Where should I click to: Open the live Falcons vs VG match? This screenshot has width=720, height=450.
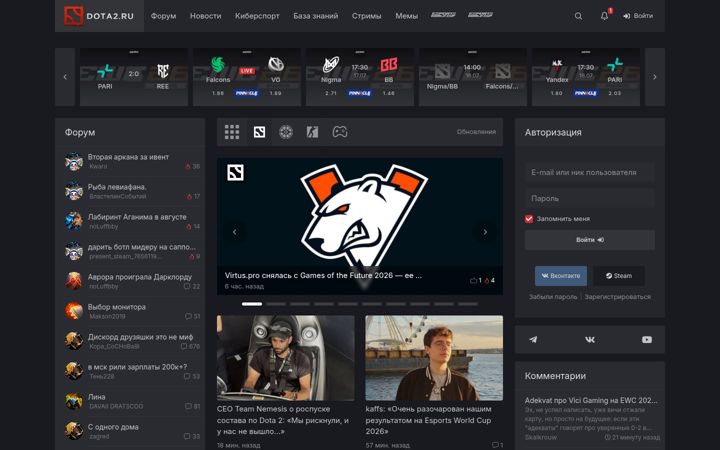pyautogui.click(x=247, y=77)
